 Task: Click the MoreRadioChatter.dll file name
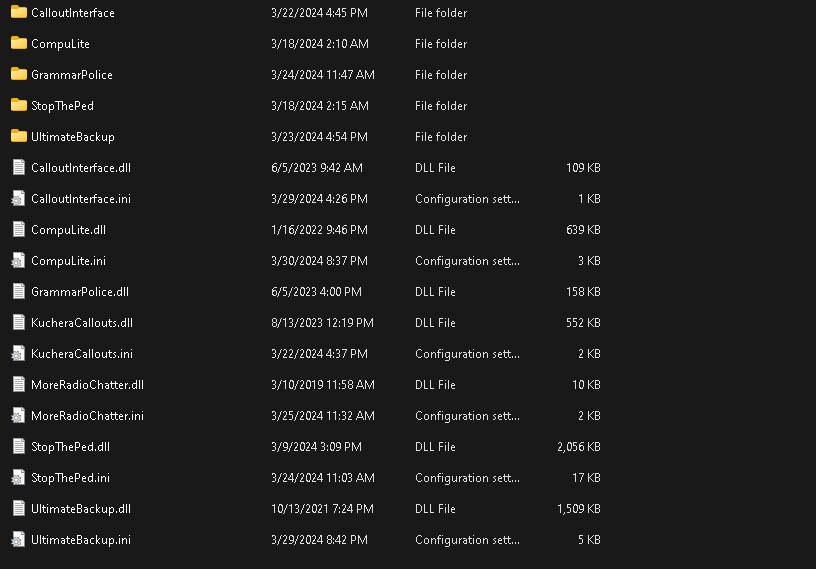click(87, 385)
